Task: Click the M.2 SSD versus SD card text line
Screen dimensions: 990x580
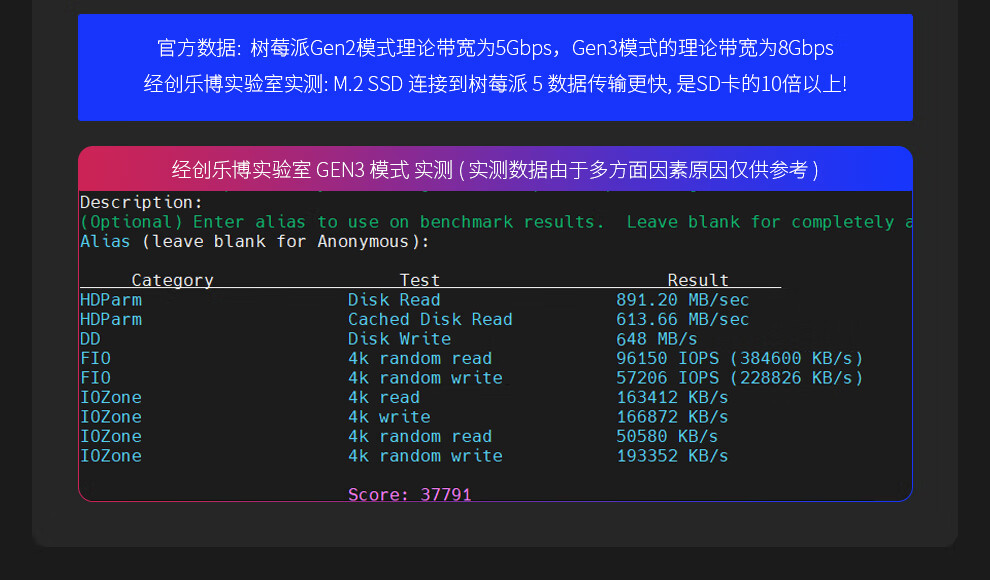Action: (x=495, y=84)
